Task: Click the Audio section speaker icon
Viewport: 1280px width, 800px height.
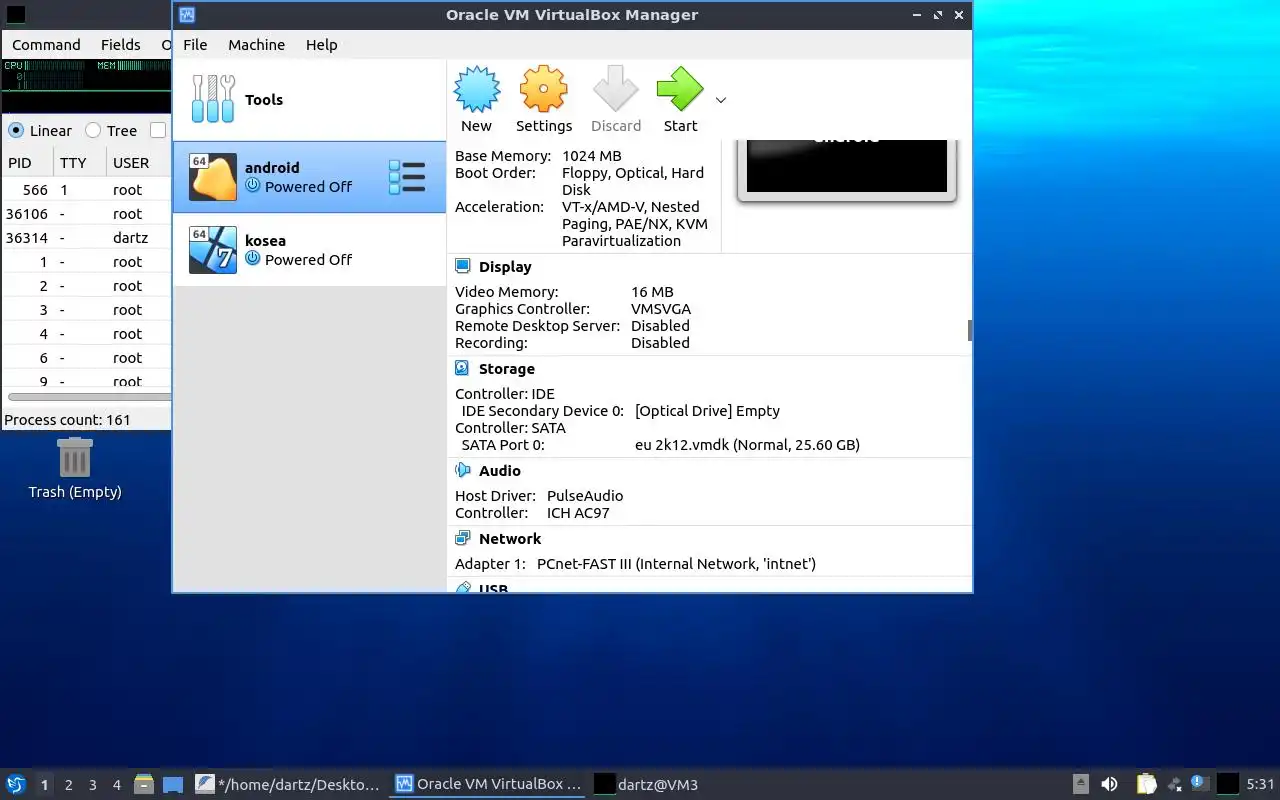Action: pyautogui.click(x=463, y=471)
